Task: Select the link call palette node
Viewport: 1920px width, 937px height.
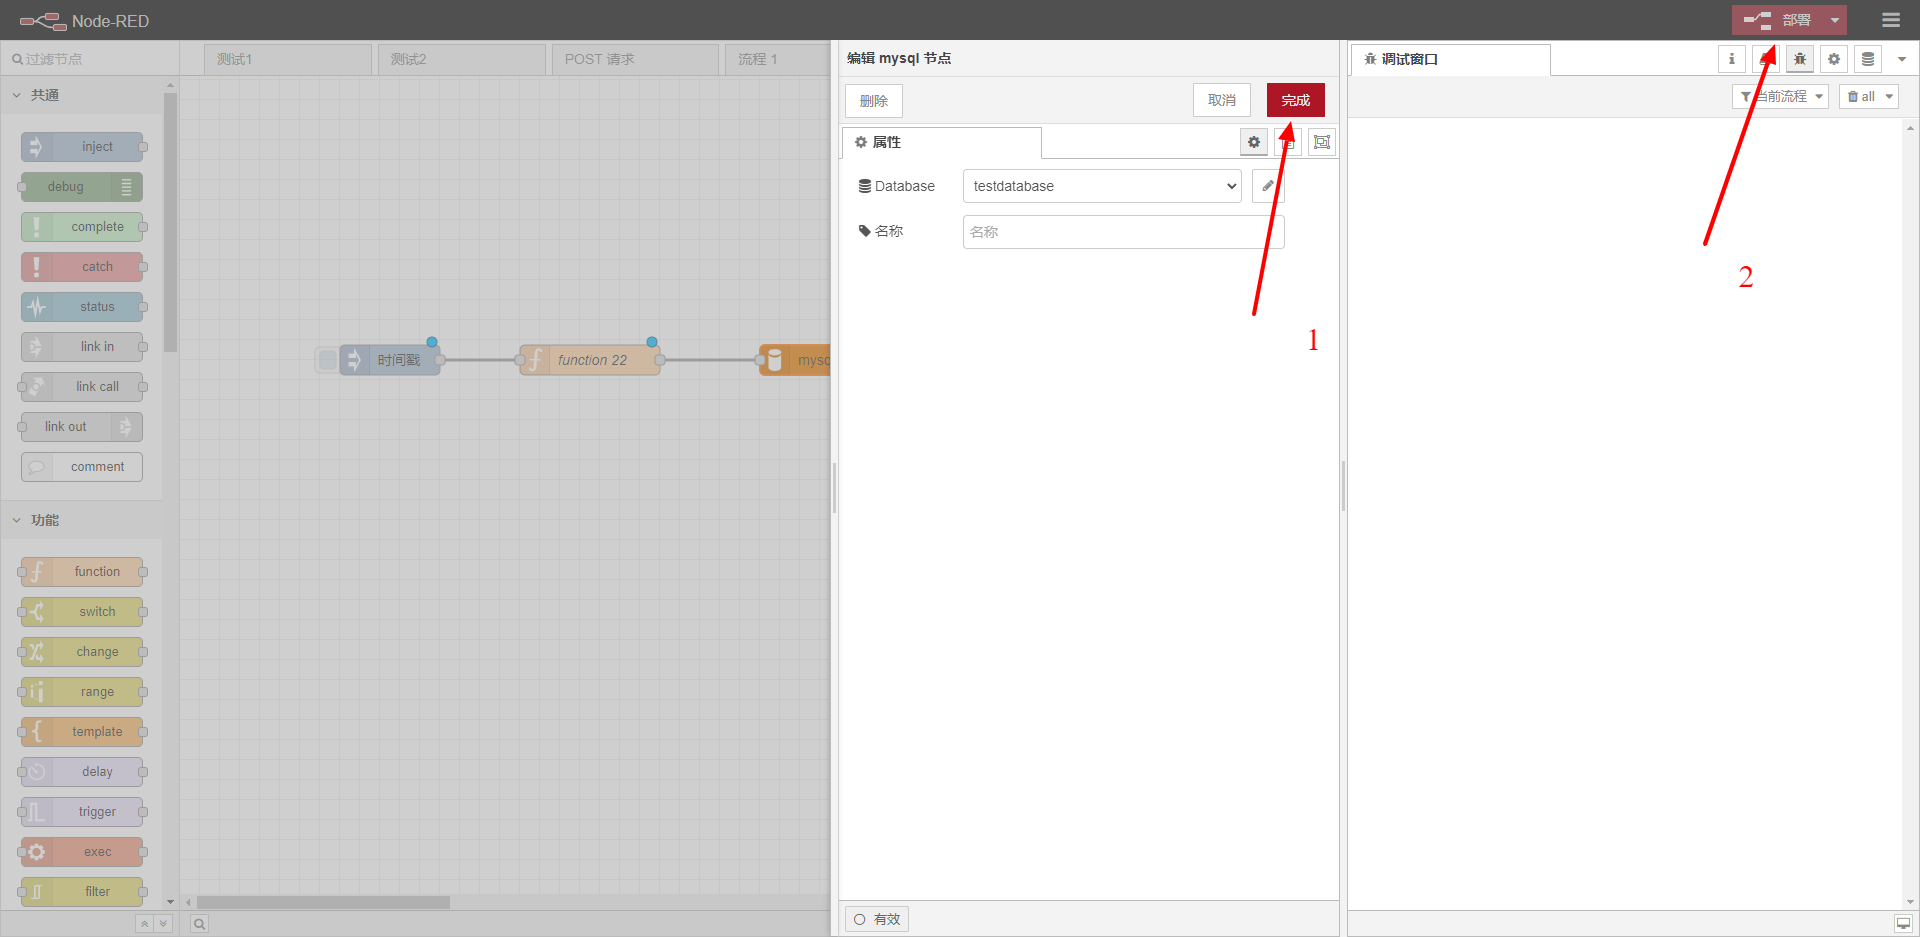Action: tap(82, 387)
